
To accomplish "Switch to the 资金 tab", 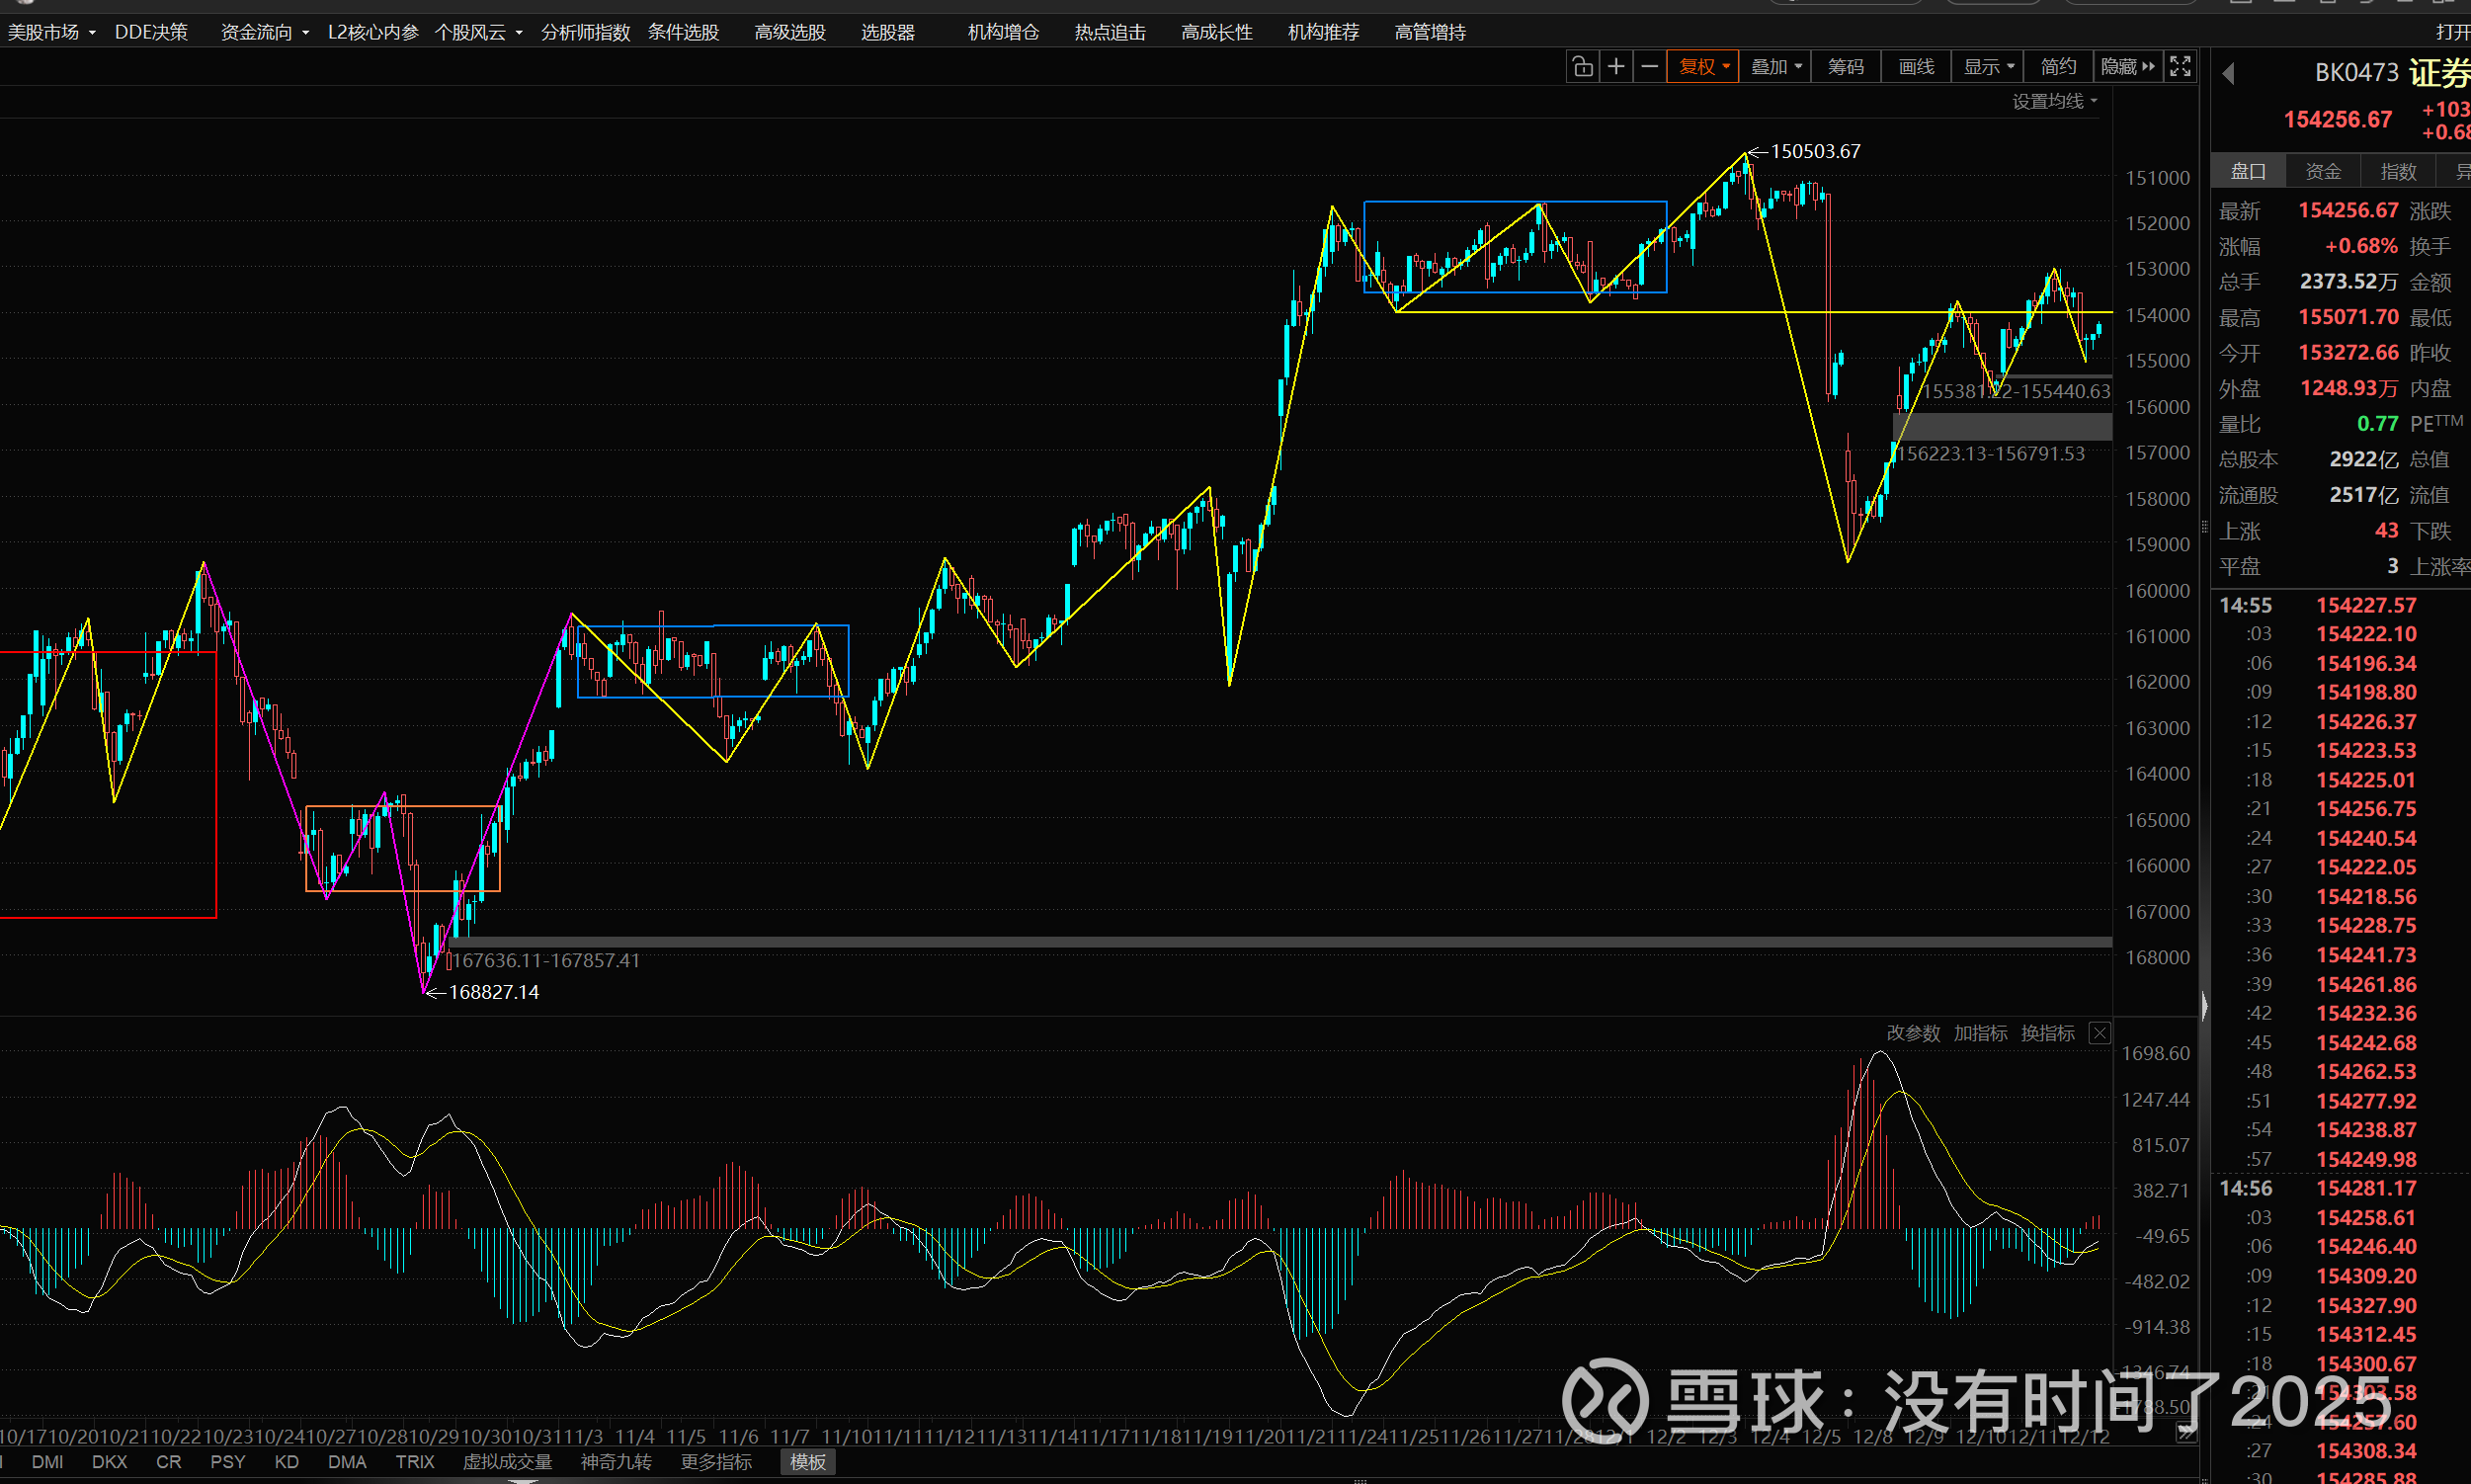I will 2323,171.
